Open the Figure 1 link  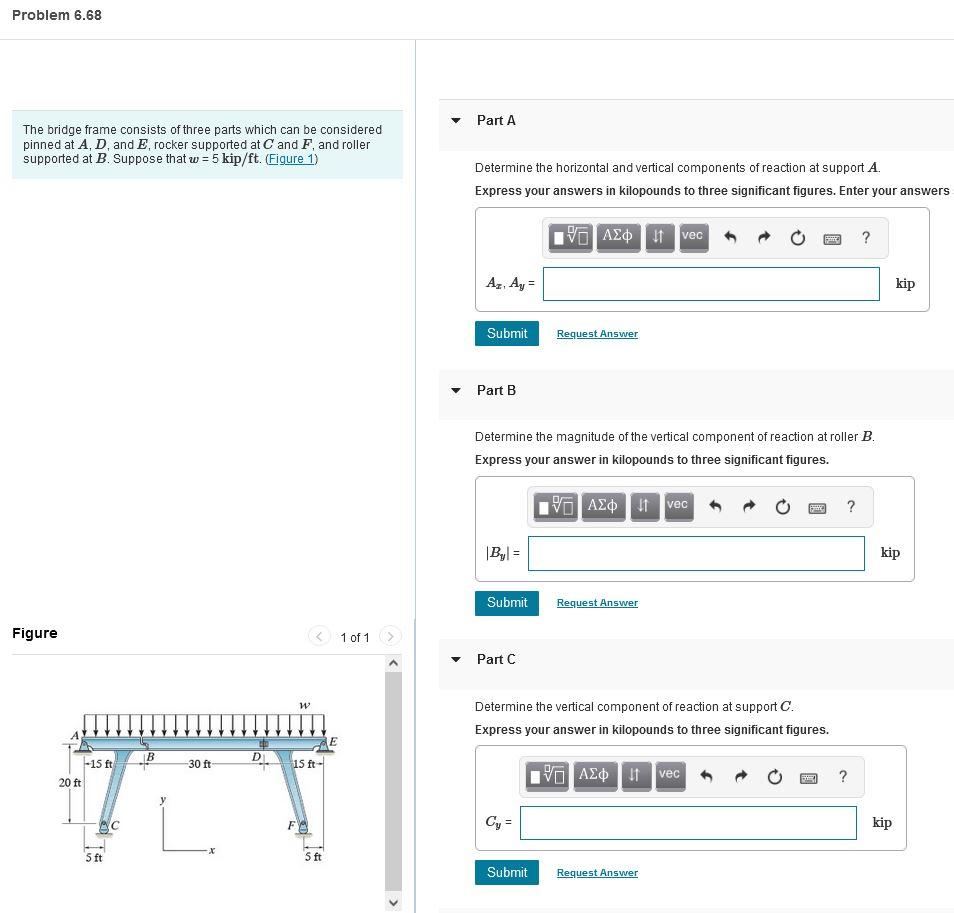point(291,159)
